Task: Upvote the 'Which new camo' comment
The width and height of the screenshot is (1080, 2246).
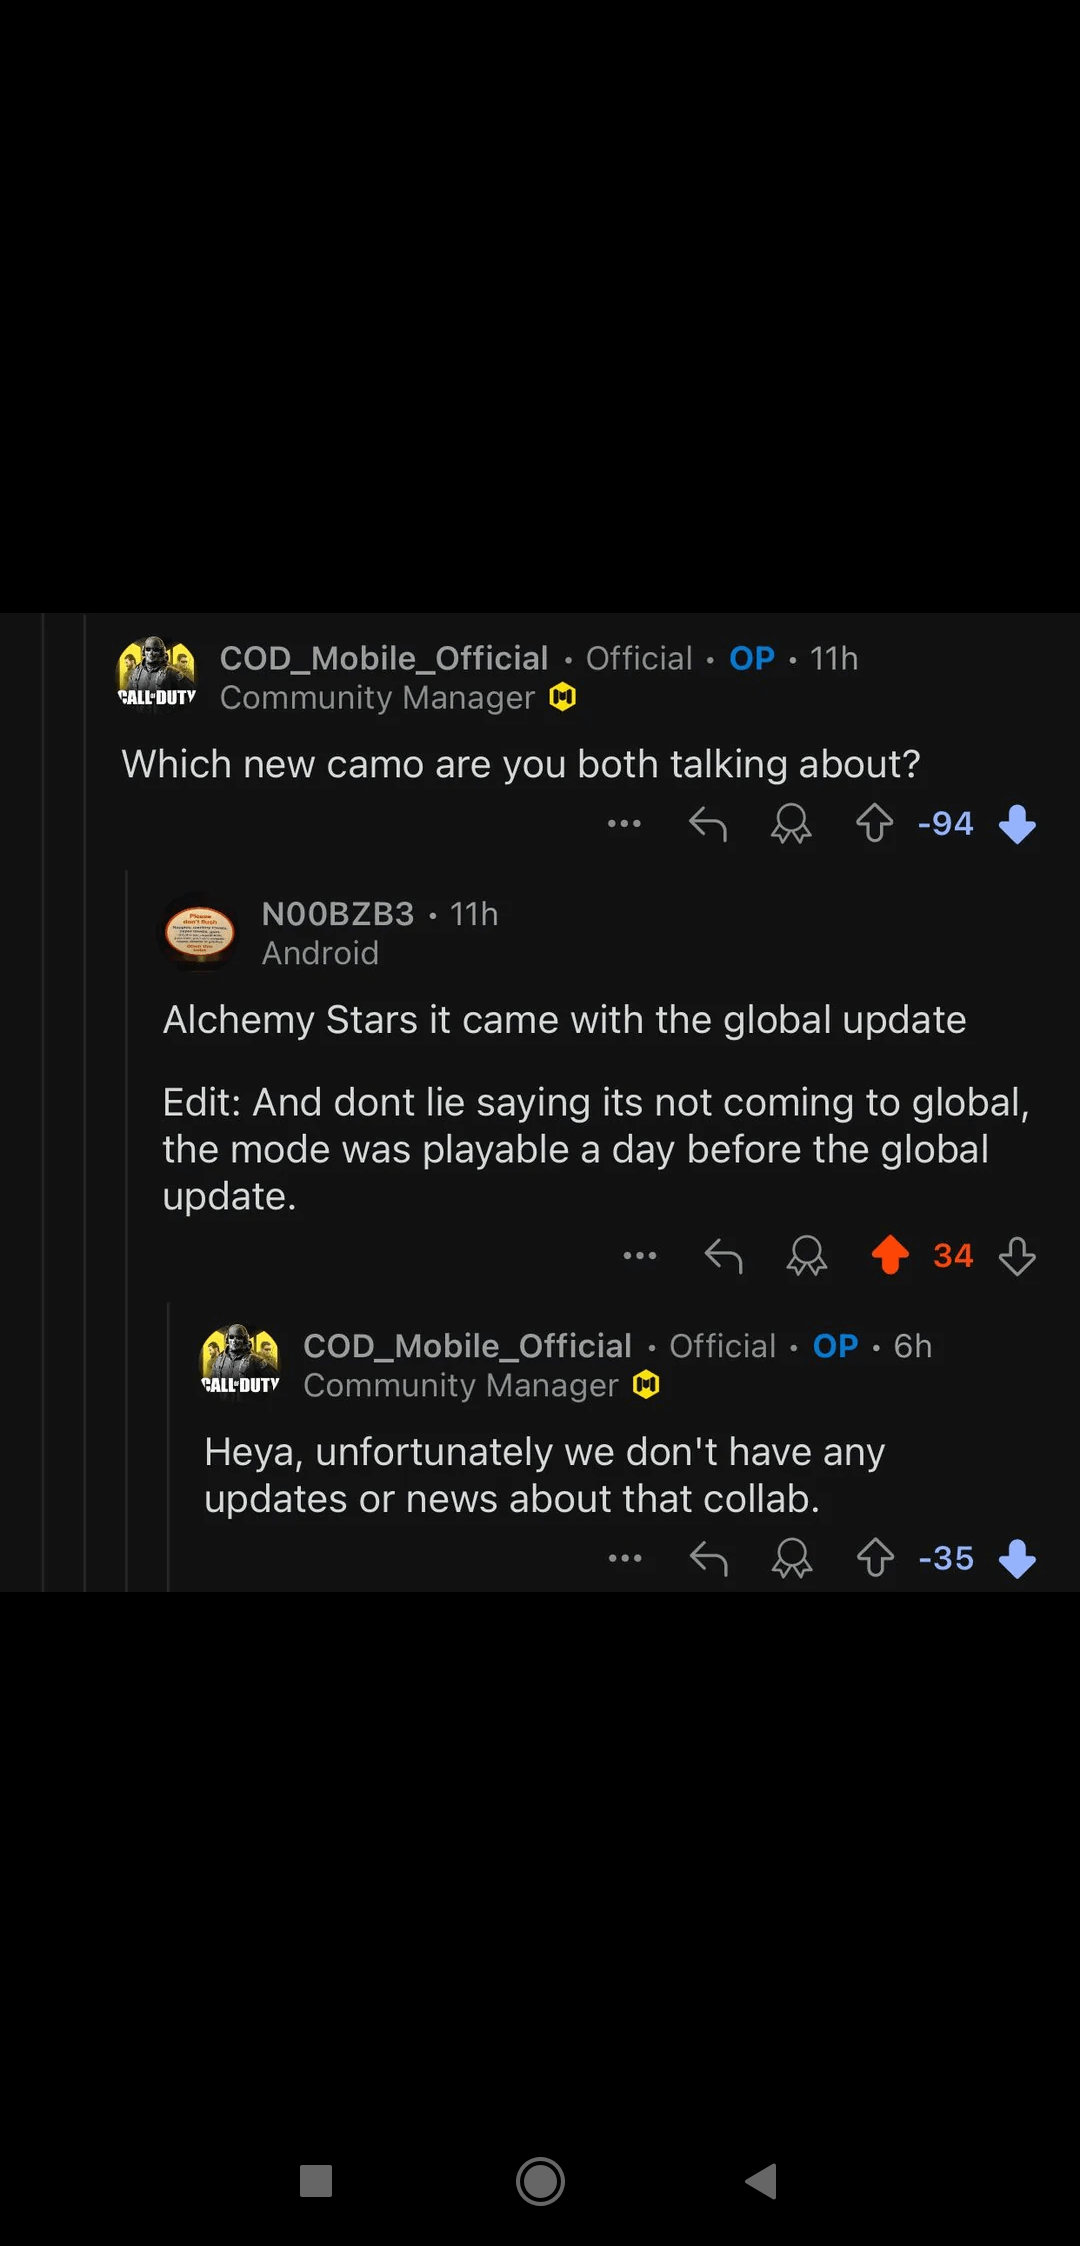Action: (875, 824)
